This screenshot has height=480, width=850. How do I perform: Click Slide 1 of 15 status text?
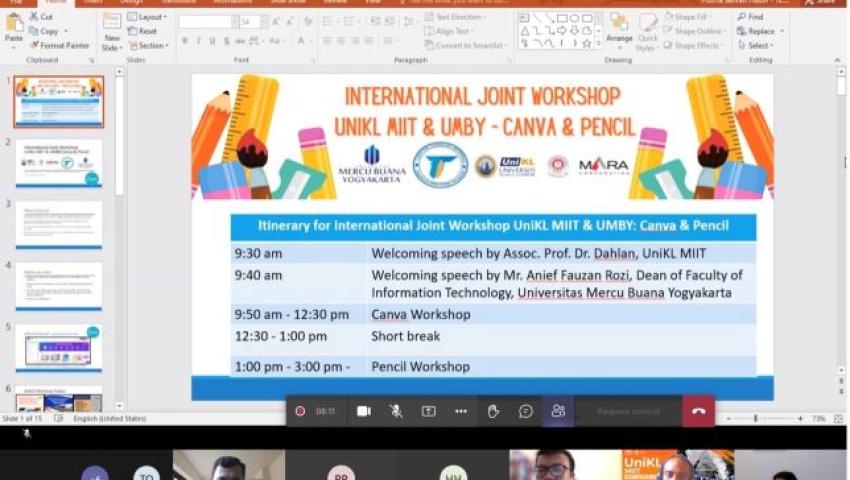coord(22,419)
